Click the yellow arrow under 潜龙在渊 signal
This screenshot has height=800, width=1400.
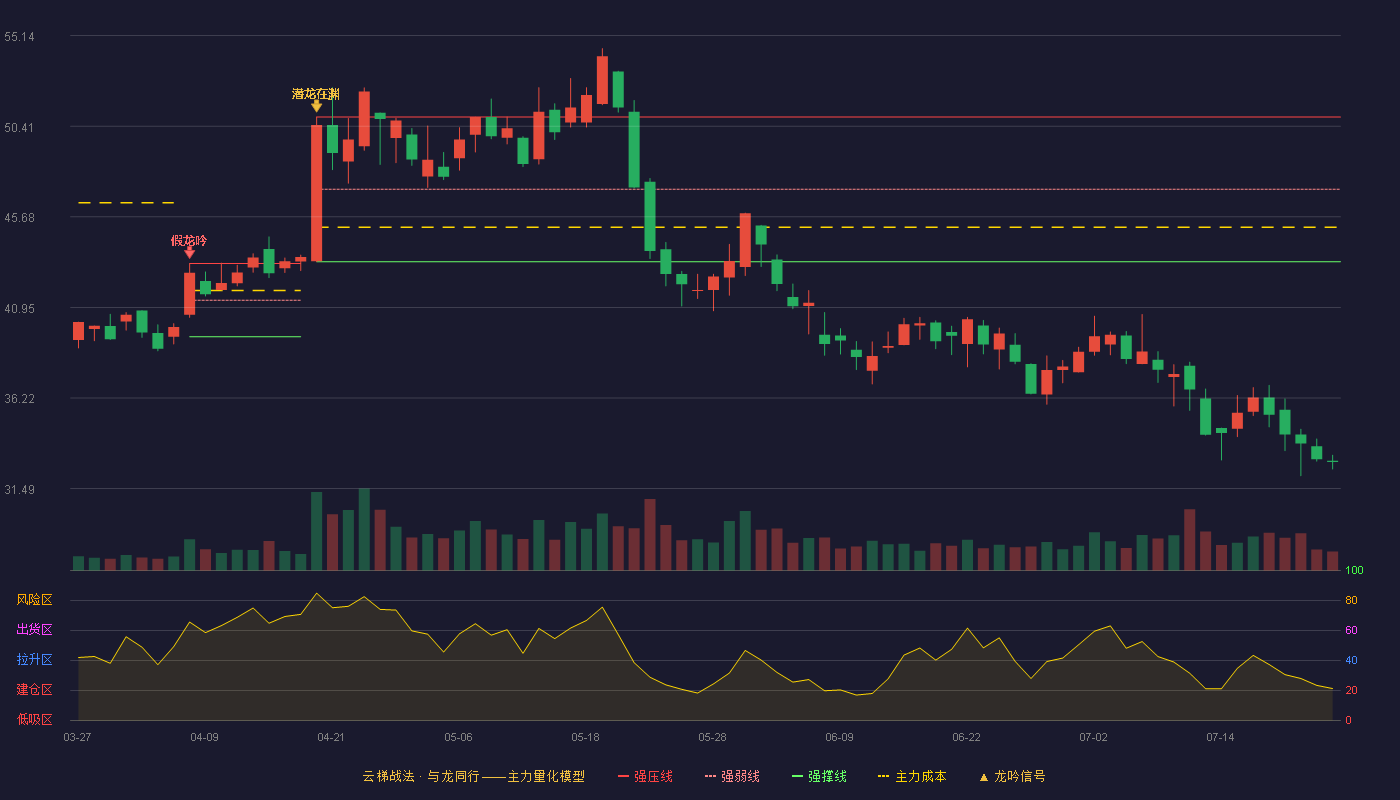click(316, 106)
